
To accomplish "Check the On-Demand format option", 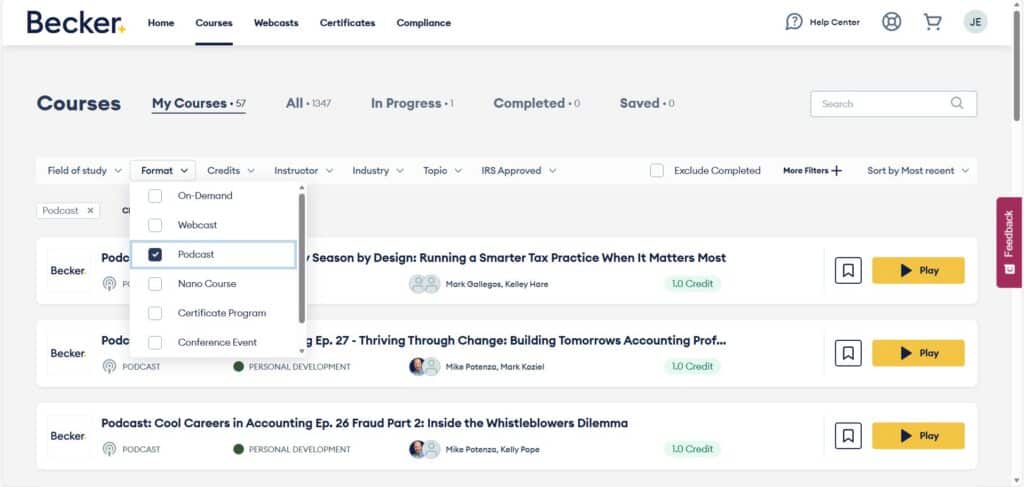I will coord(155,196).
